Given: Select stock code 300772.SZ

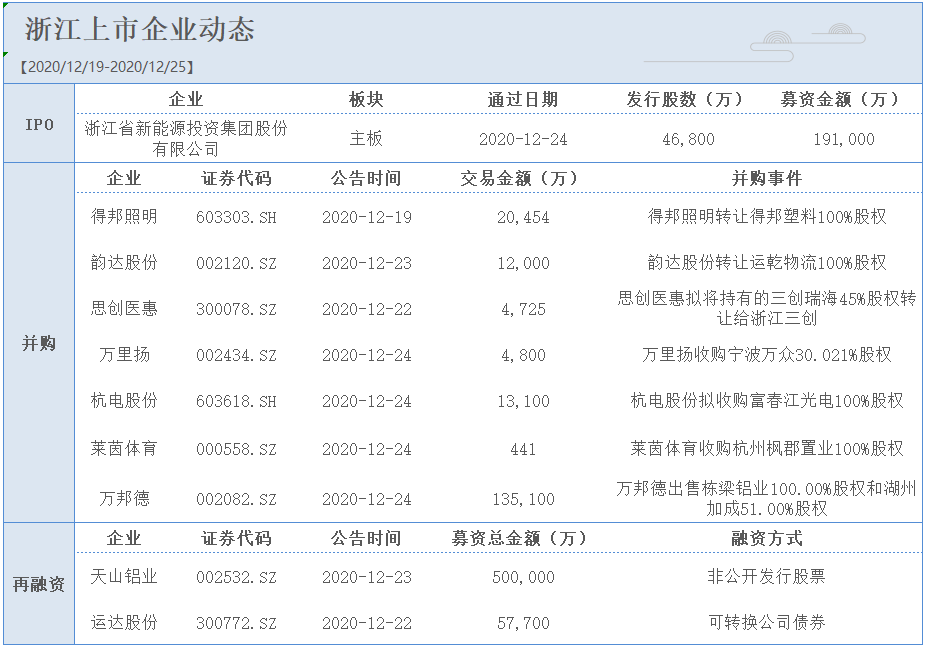Looking at the screenshot, I should click(236, 623).
